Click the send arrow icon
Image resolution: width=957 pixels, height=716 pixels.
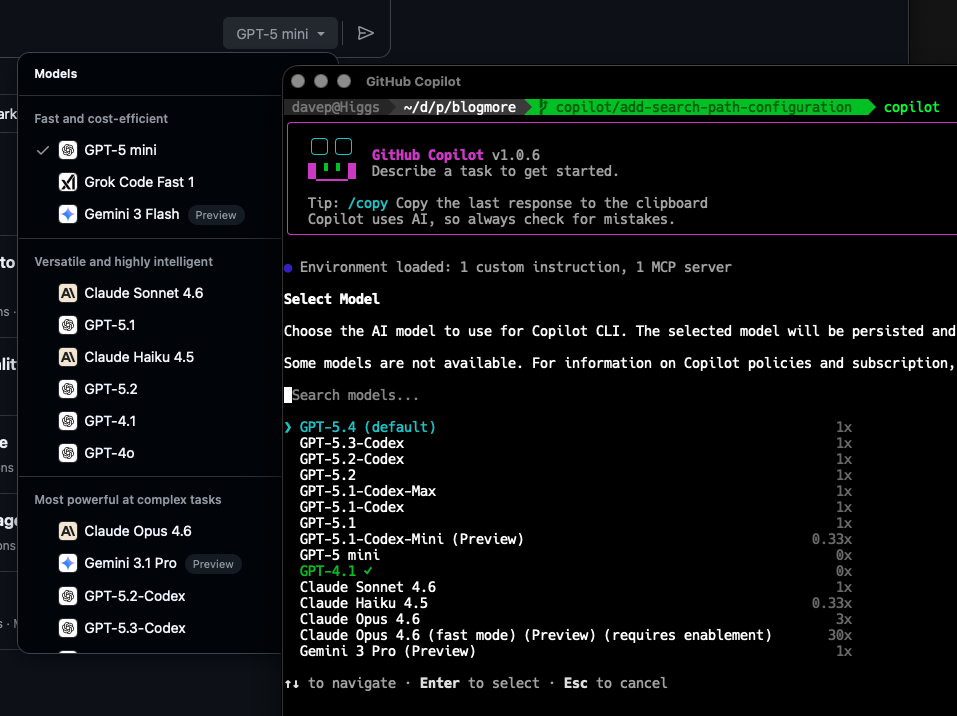366,33
